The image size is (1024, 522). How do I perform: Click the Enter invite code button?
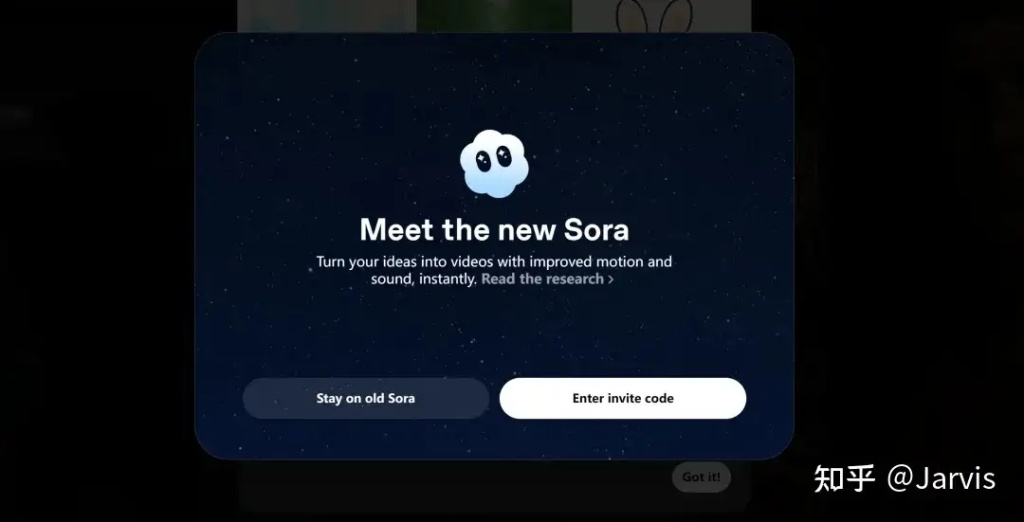623,399
